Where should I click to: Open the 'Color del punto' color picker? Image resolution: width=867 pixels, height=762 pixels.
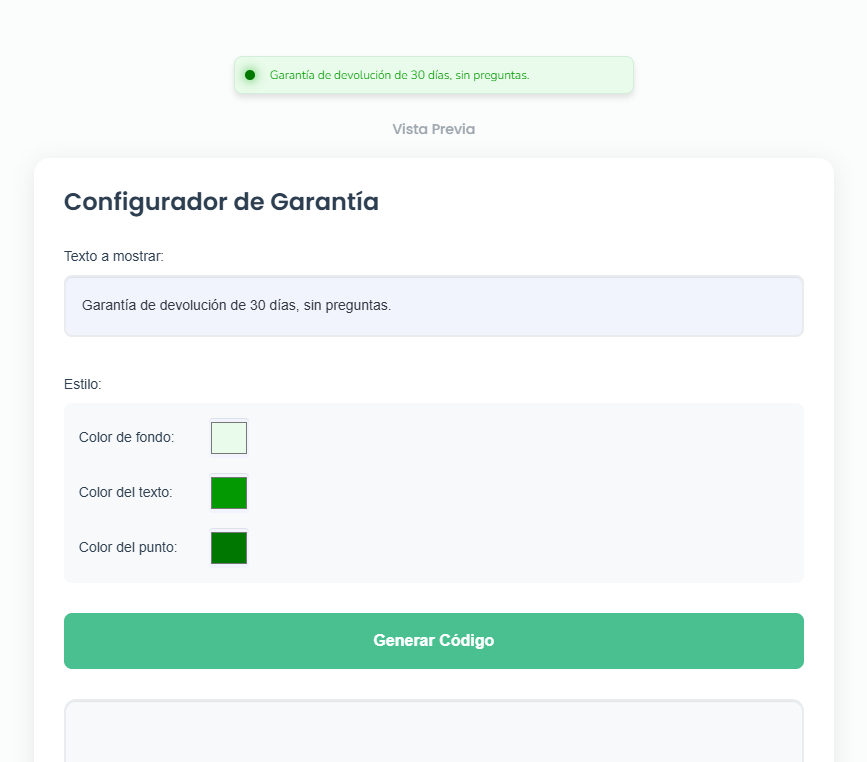228,547
